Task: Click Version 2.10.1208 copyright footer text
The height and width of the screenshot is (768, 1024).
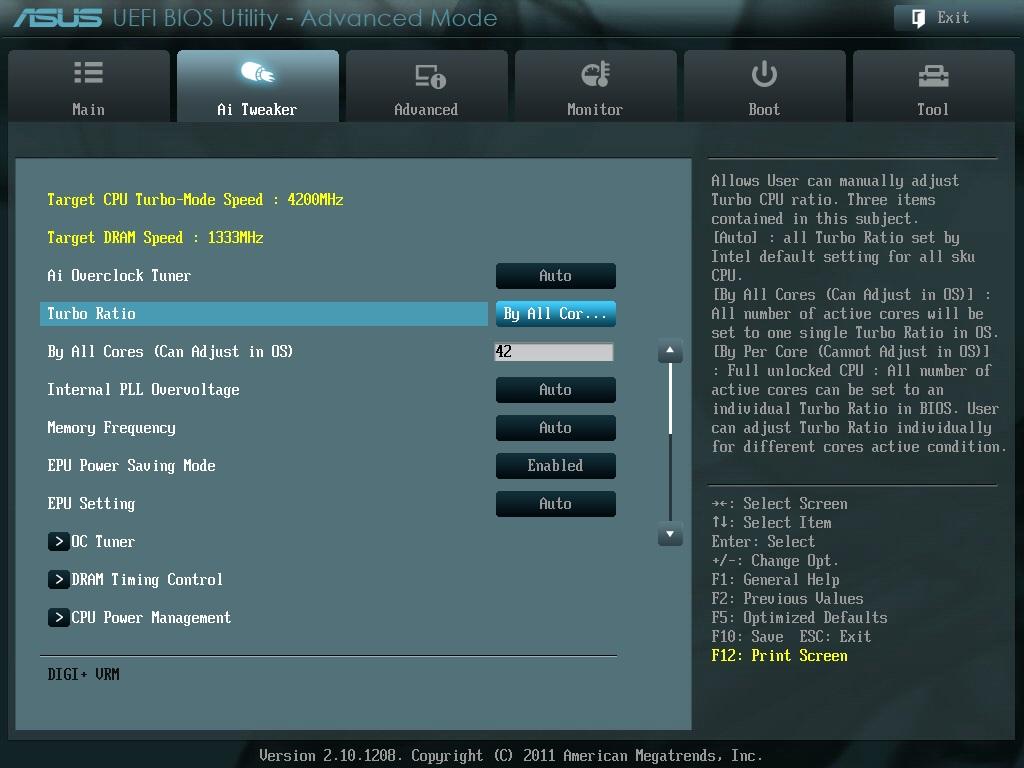Action: 511,756
